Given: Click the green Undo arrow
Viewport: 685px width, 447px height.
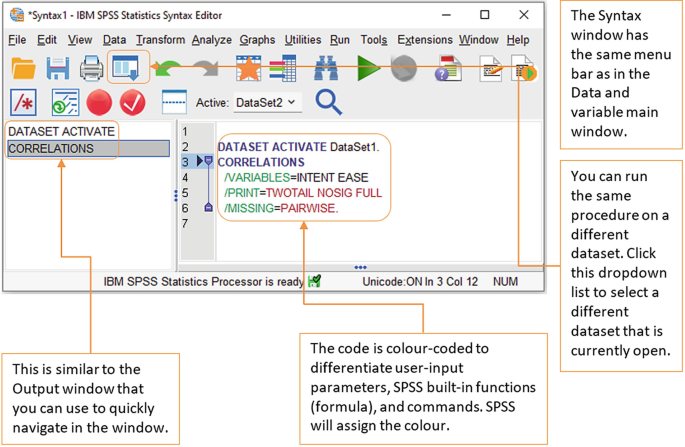Looking at the screenshot, I should (x=168, y=68).
